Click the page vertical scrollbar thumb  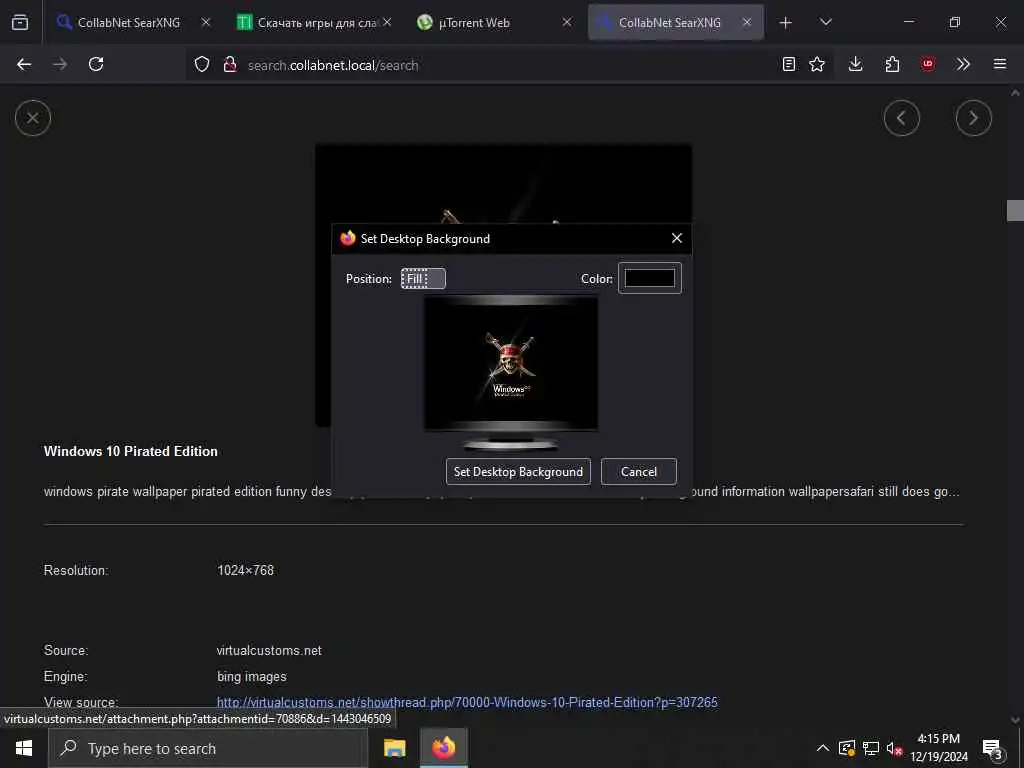pyautogui.click(x=1015, y=211)
